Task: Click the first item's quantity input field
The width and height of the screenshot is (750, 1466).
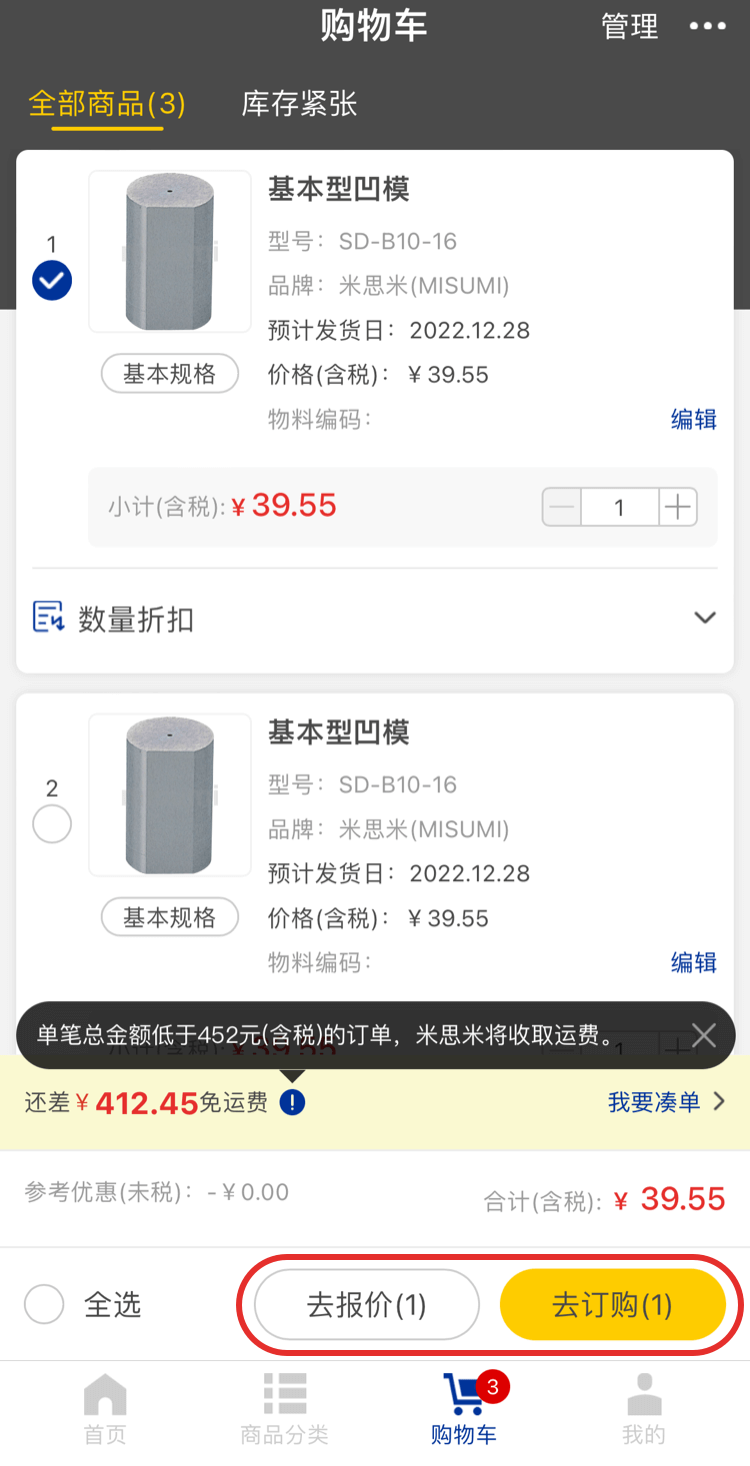Action: tap(619, 508)
